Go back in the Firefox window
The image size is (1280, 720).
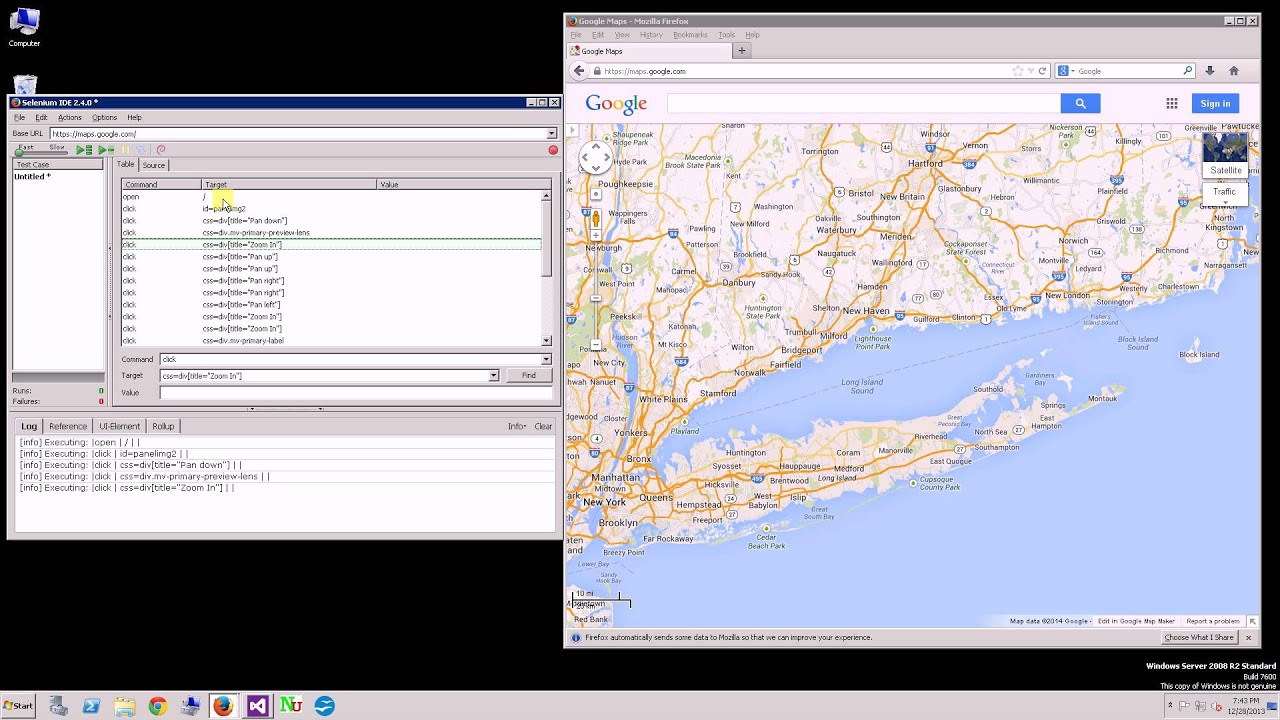click(578, 71)
